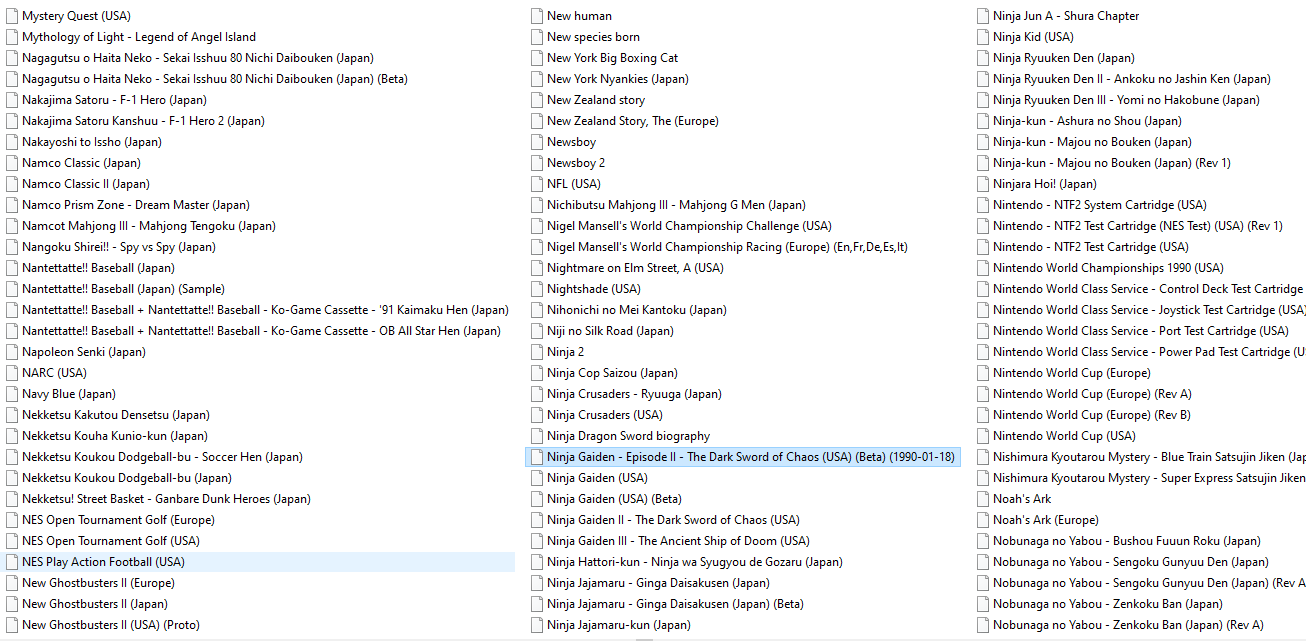
Task: Select Ninja Gaiden III - The Ancient Ship of Doom
Action: (678, 541)
